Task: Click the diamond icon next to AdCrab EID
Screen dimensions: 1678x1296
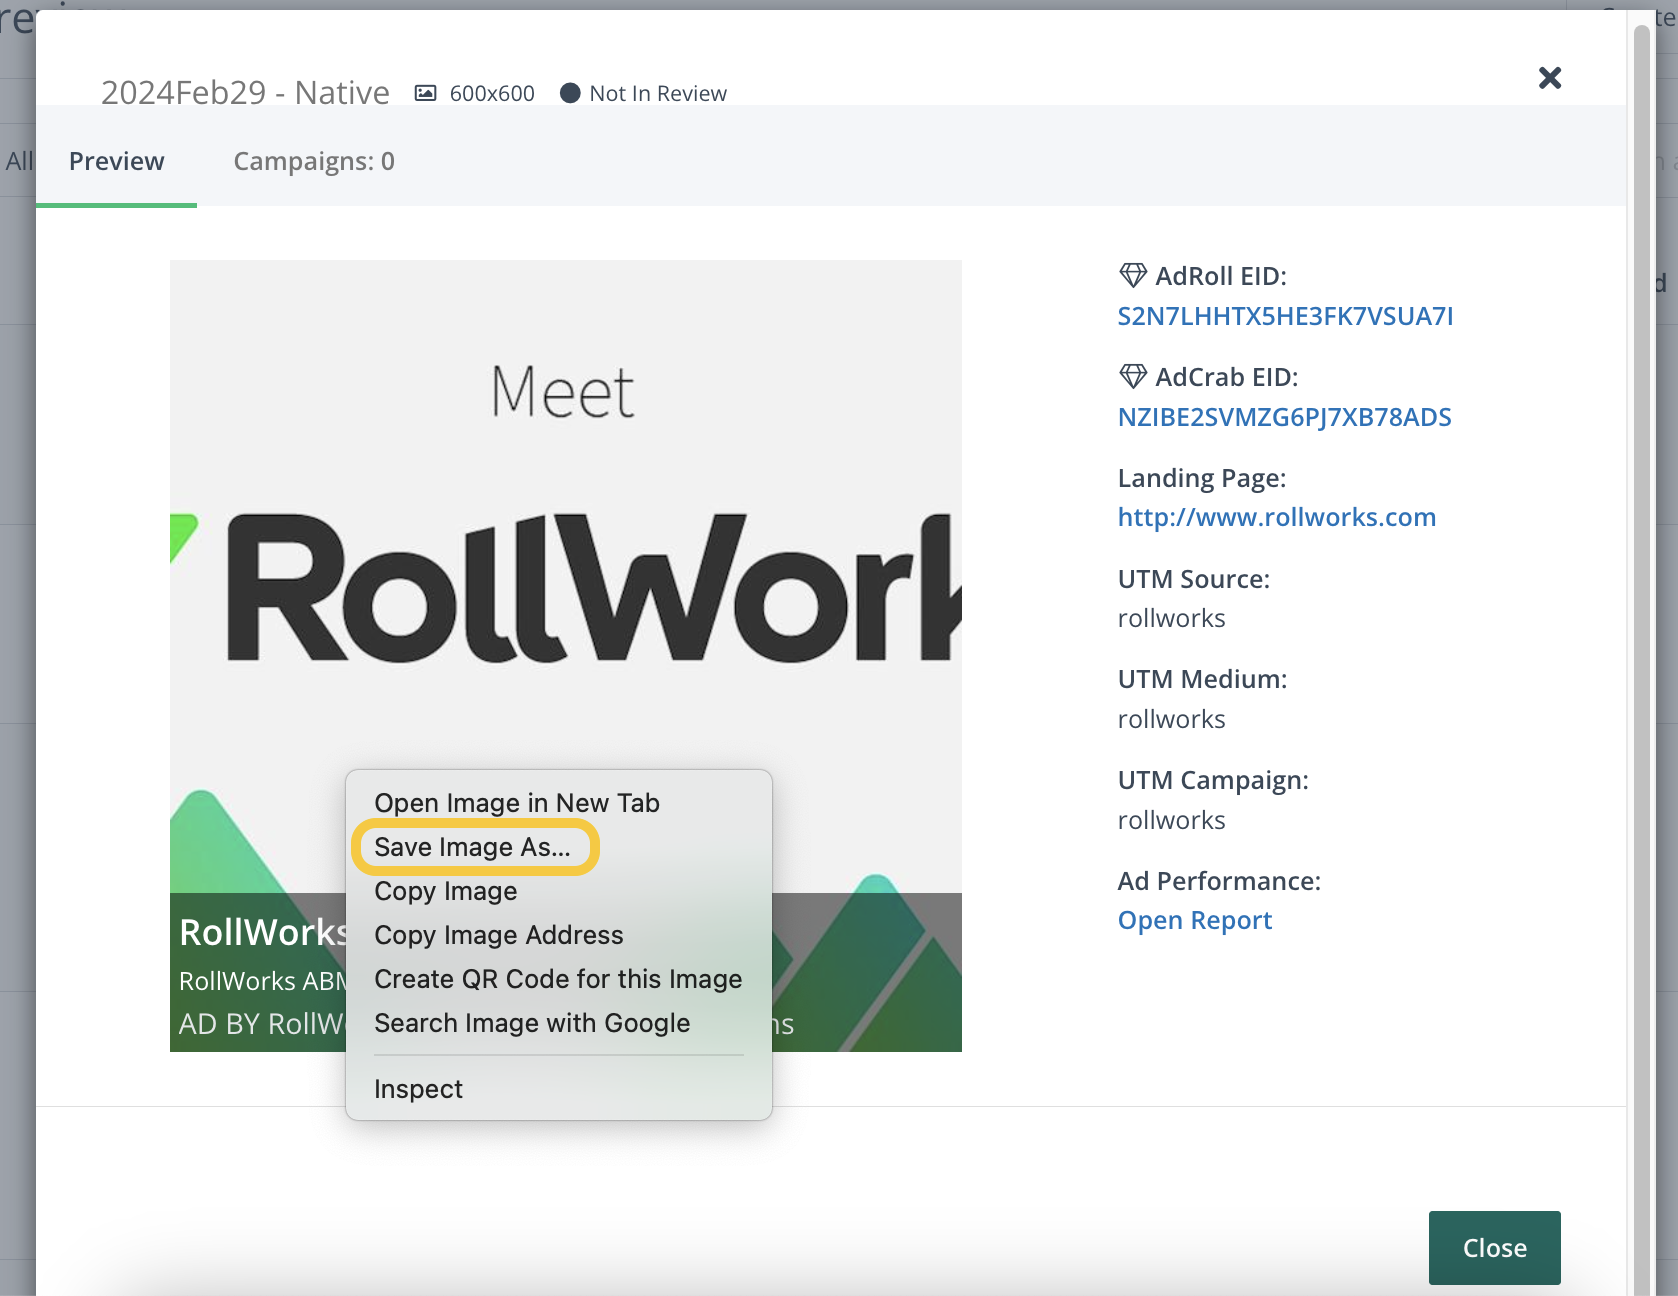Action: tap(1133, 376)
